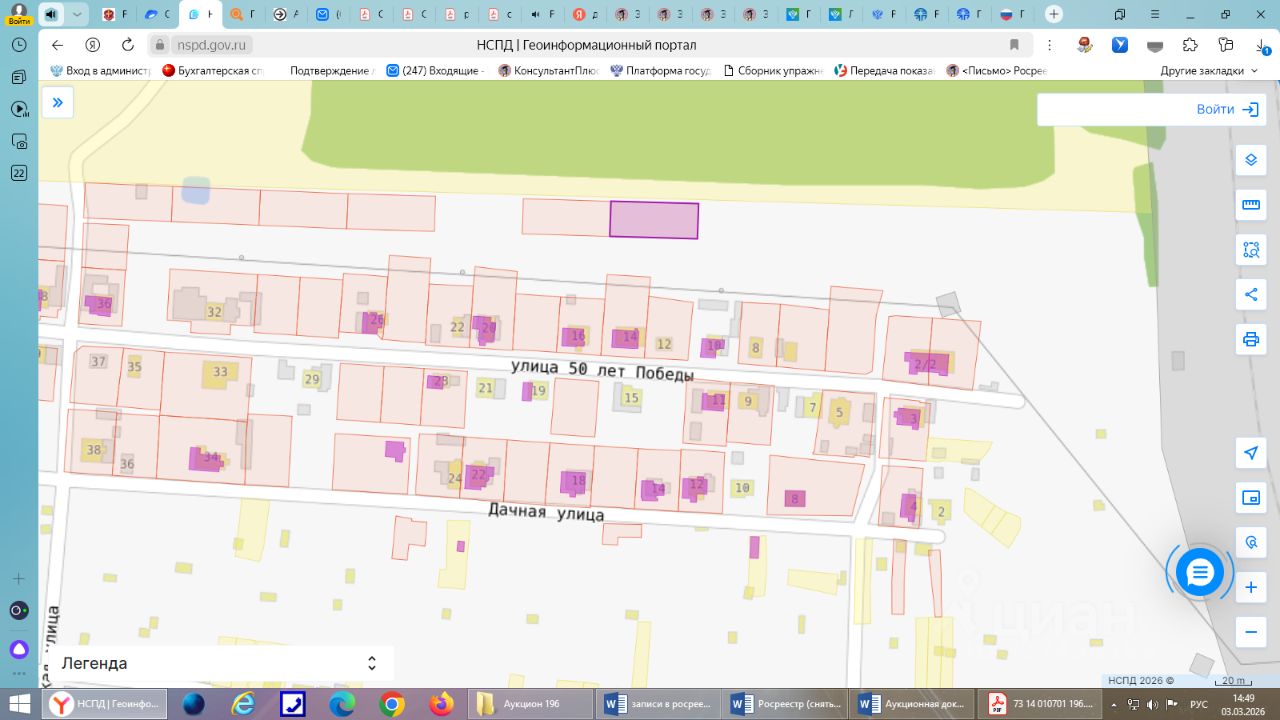Screen dimensions: 1280x720
Task: Zoom out using the minus button
Action: coord(1250,632)
